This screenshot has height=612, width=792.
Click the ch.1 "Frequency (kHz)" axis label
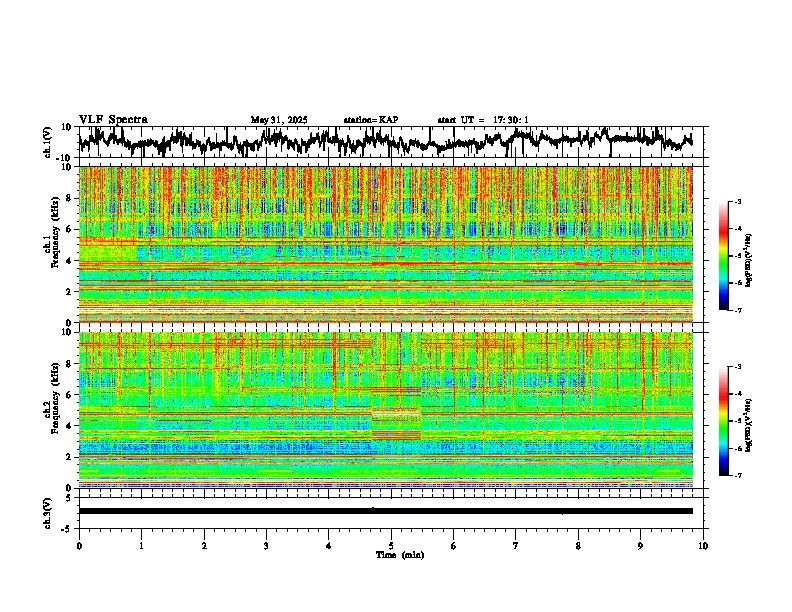tap(55, 231)
